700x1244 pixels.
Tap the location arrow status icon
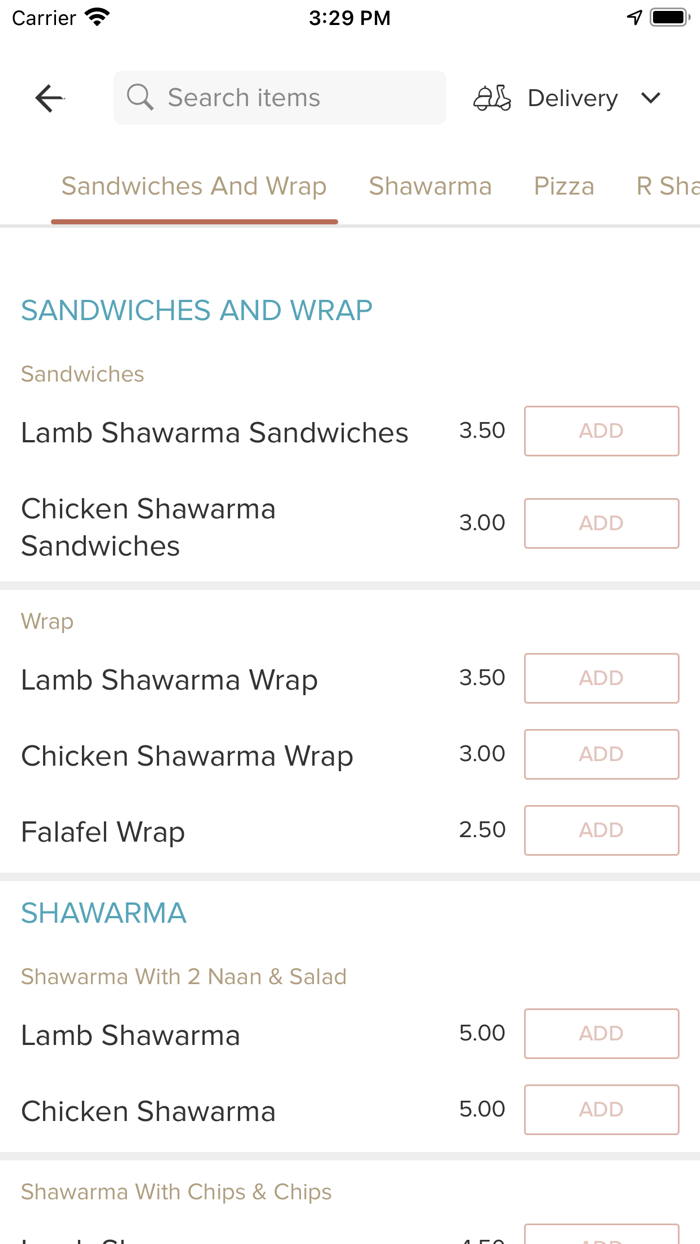(634, 16)
